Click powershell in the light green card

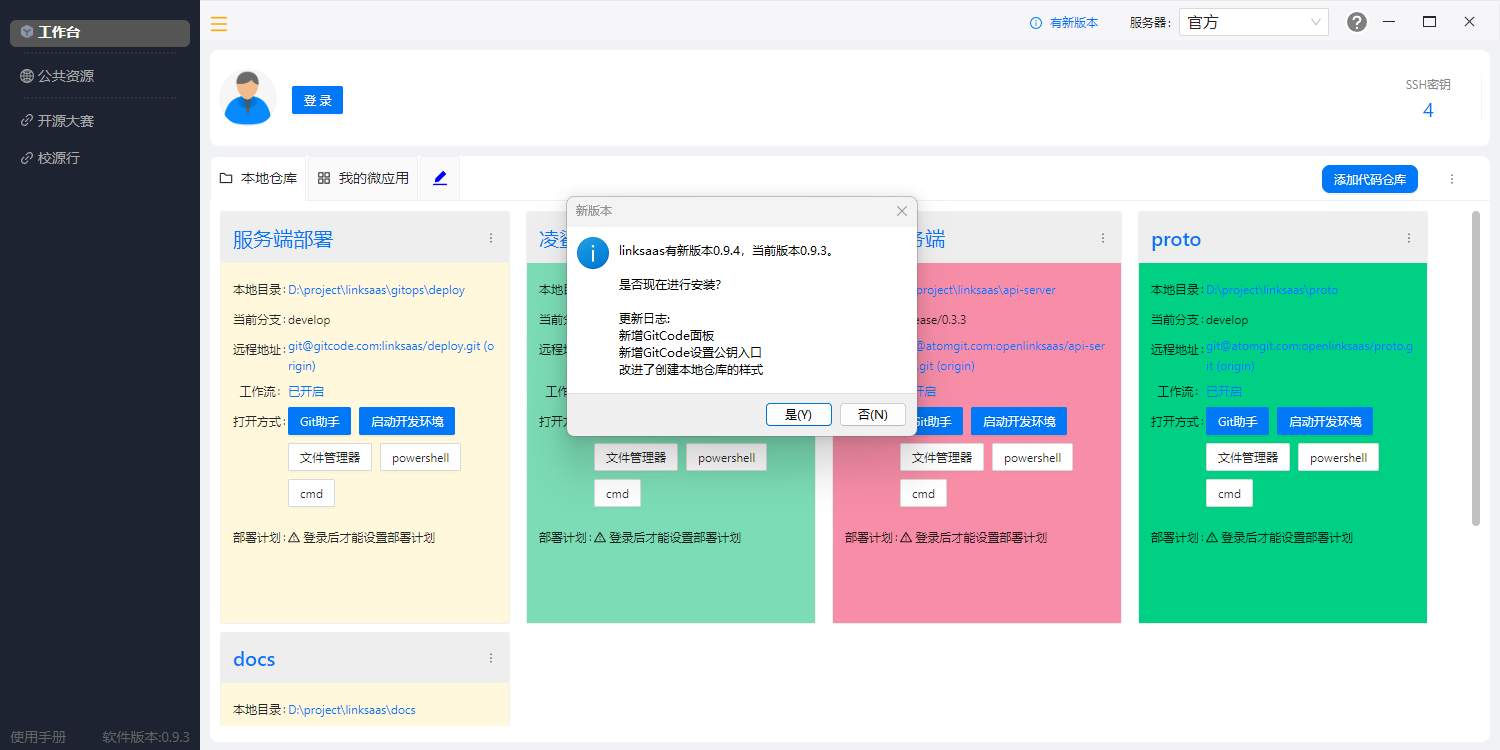pyautogui.click(x=726, y=457)
